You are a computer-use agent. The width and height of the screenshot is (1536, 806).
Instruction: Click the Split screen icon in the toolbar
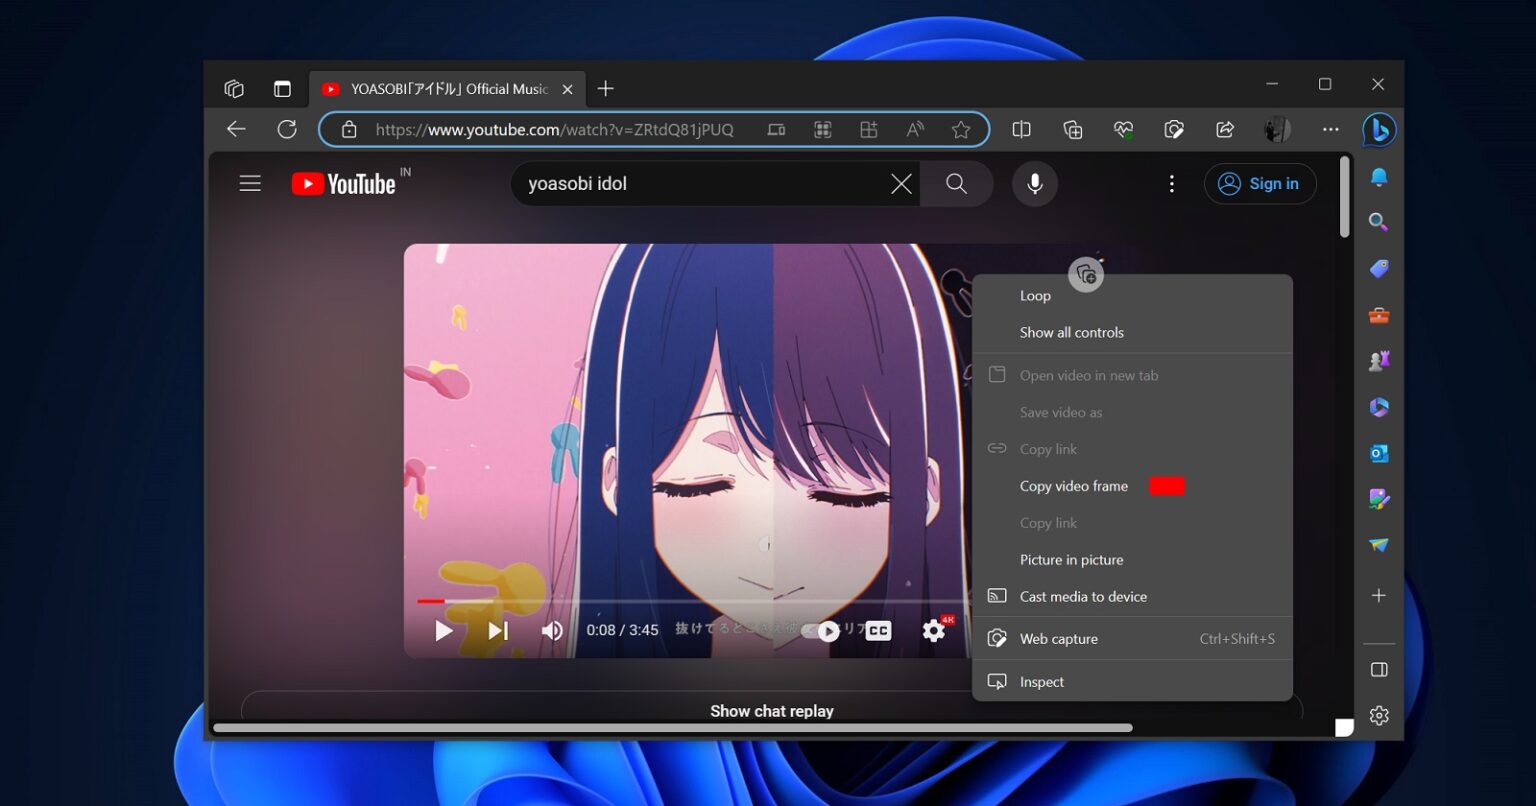point(1021,130)
